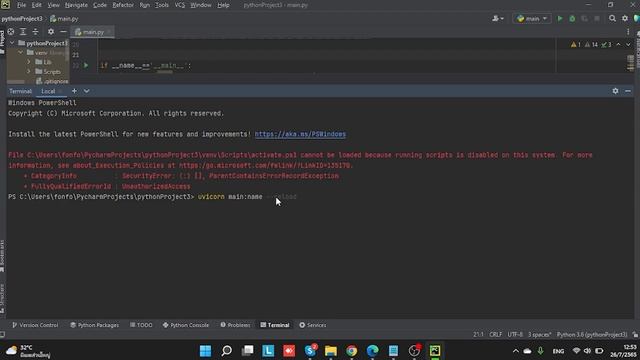The image size is (640, 360).
Task: Collapse the pythonProject3 folder
Action: coord(12,43)
